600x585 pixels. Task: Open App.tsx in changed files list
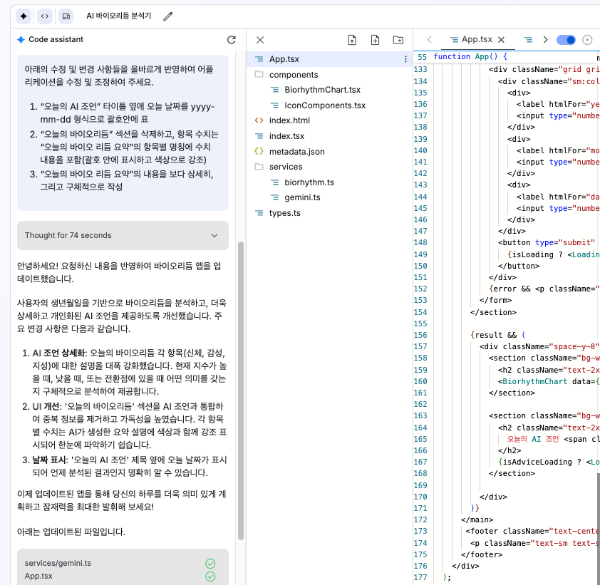click(39, 576)
